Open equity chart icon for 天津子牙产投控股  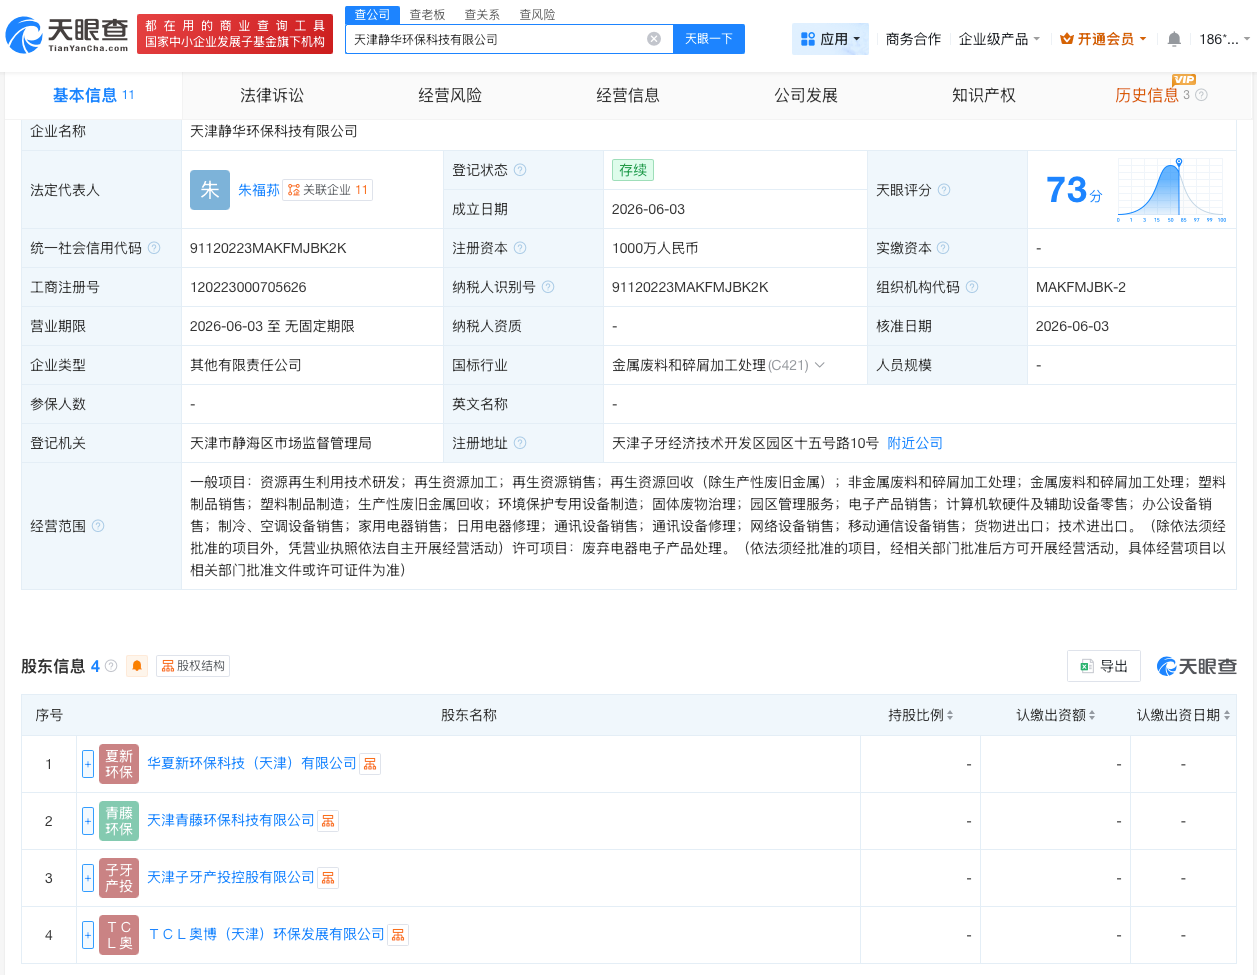(x=328, y=878)
